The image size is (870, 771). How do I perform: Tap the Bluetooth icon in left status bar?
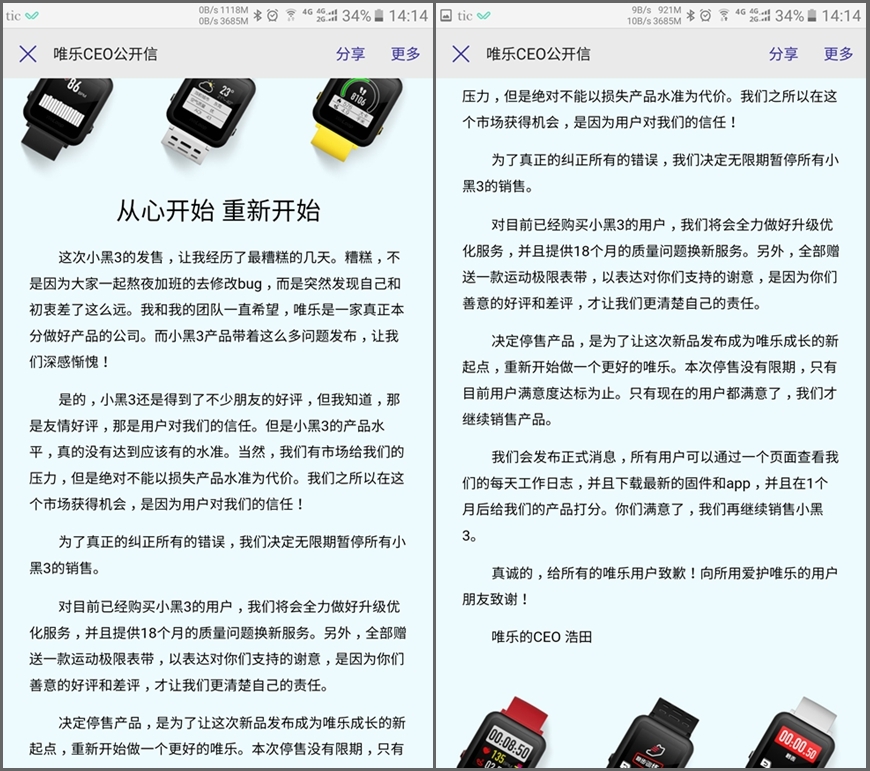click(257, 16)
